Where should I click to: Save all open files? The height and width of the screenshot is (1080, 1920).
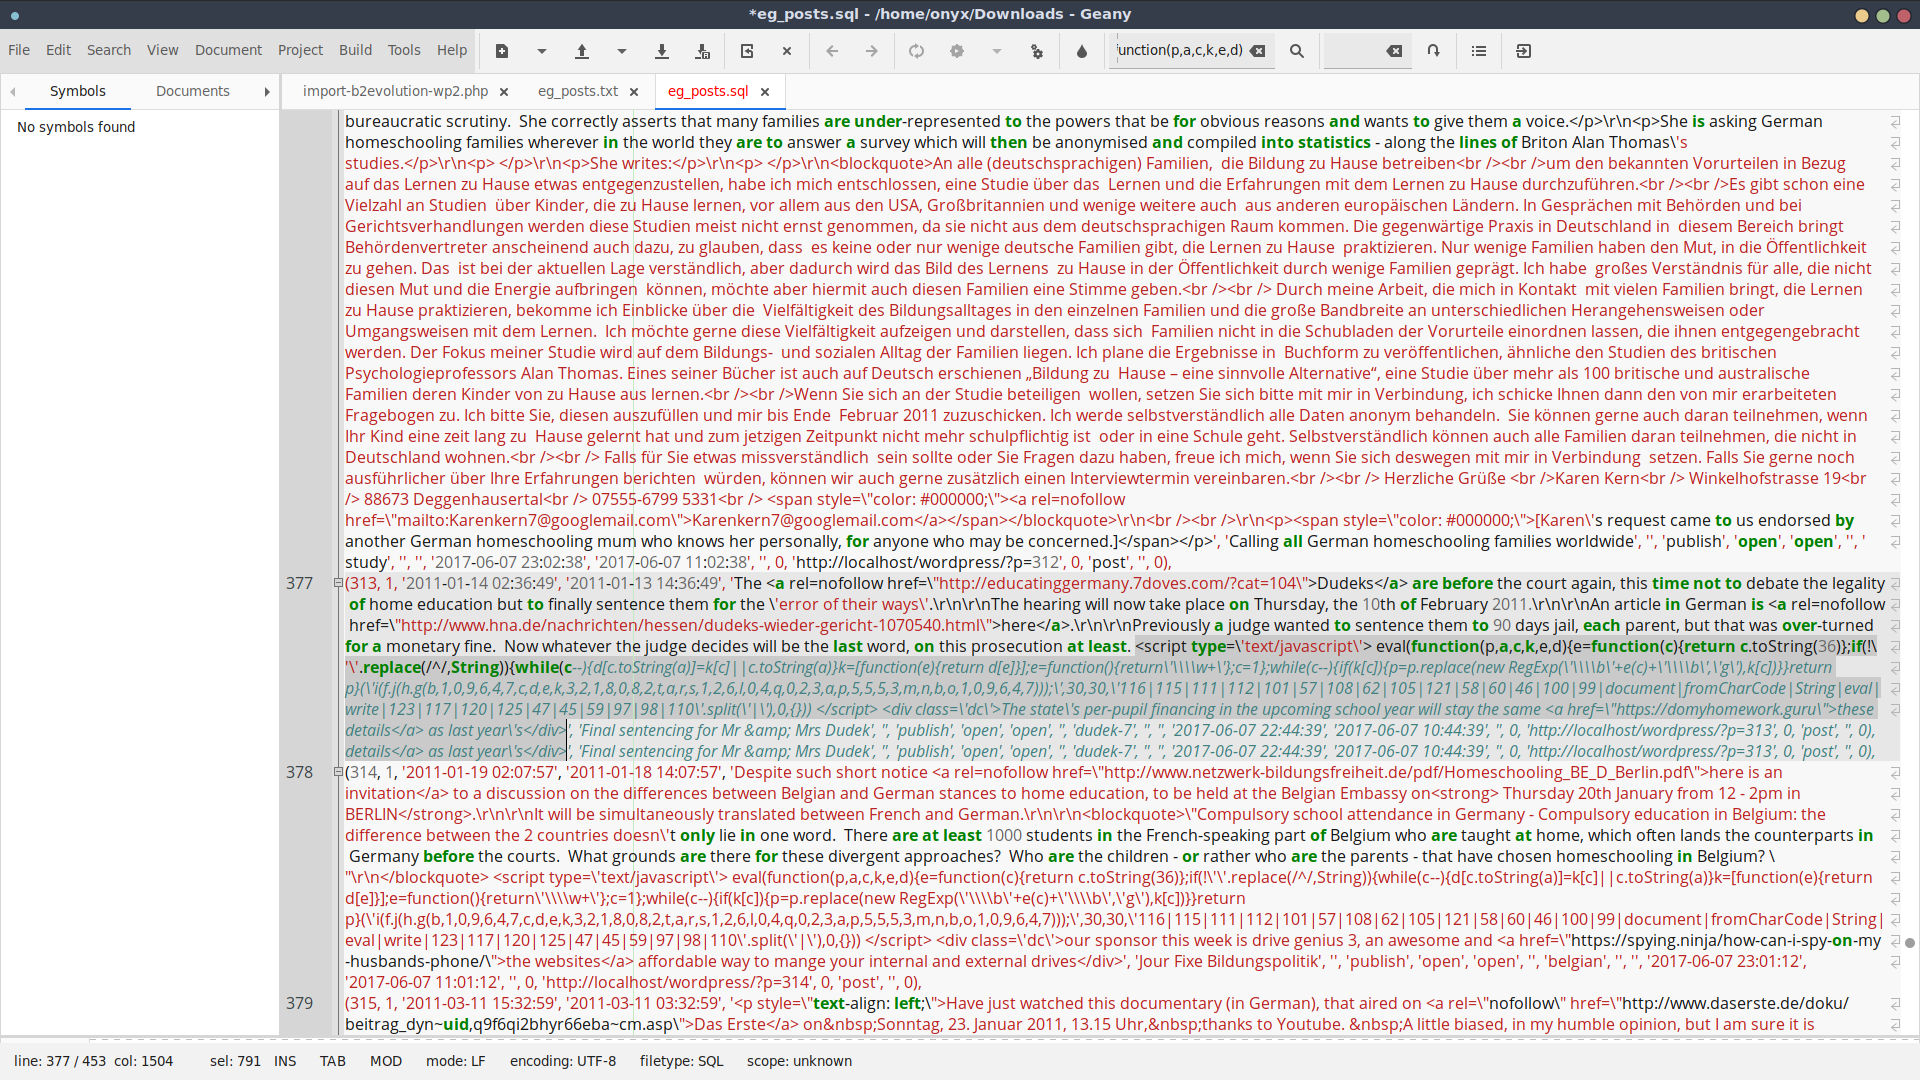click(703, 50)
